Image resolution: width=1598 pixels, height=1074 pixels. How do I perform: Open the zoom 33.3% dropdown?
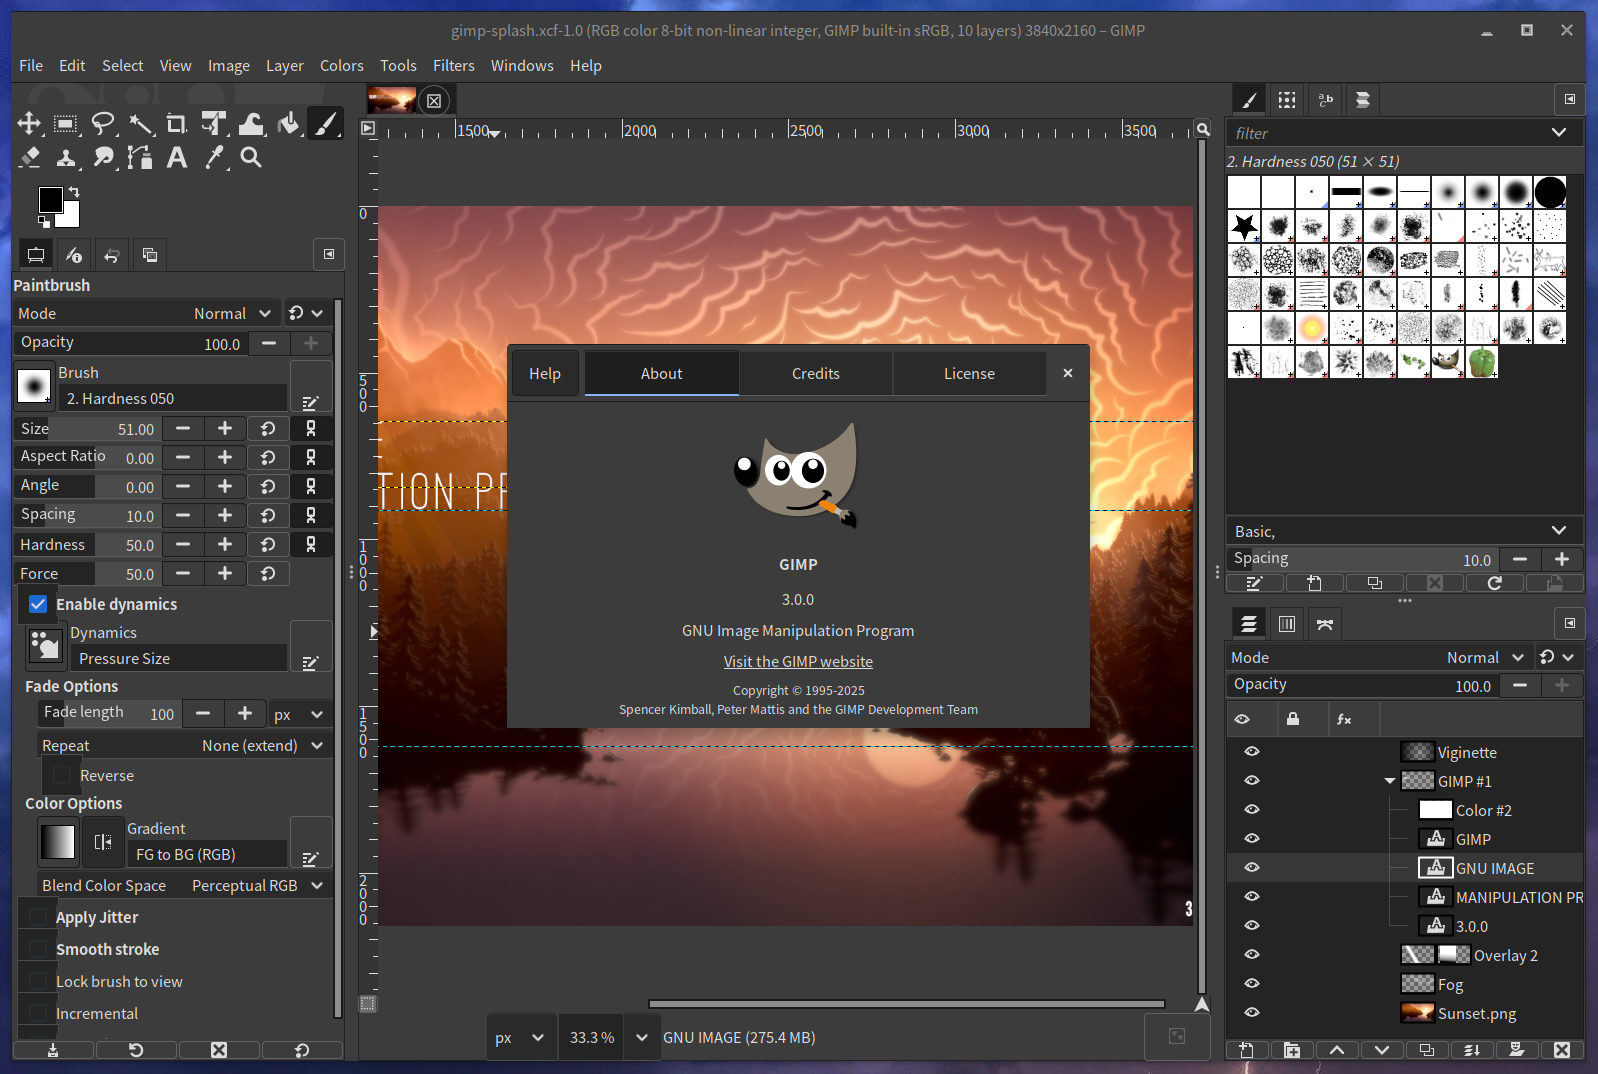click(x=641, y=1038)
